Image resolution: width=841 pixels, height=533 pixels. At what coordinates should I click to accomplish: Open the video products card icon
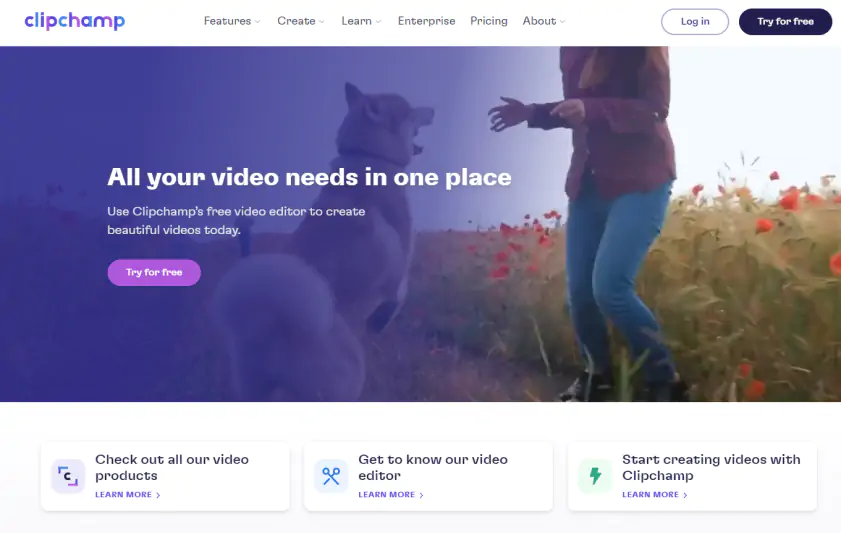68,476
